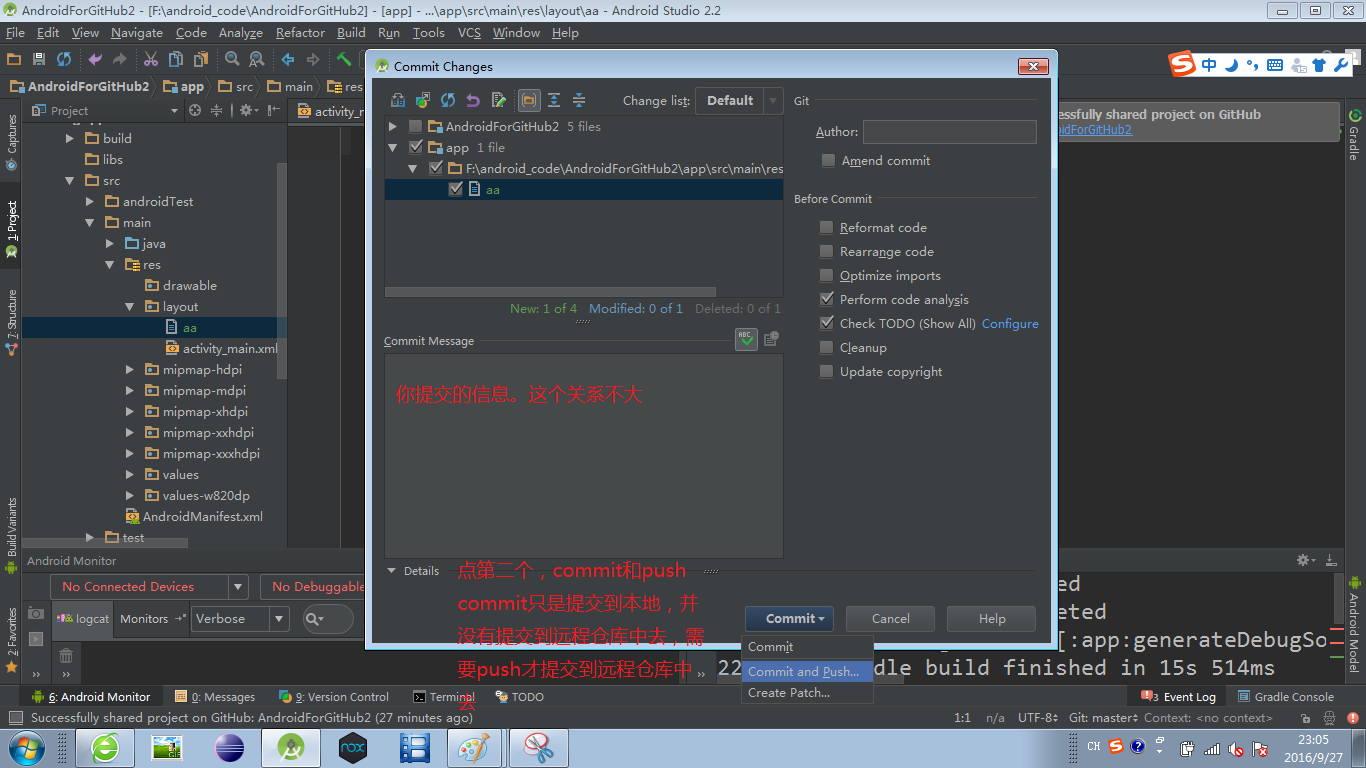Enable the Reformat code checkbox
This screenshot has width=1366, height=768.
826,227
